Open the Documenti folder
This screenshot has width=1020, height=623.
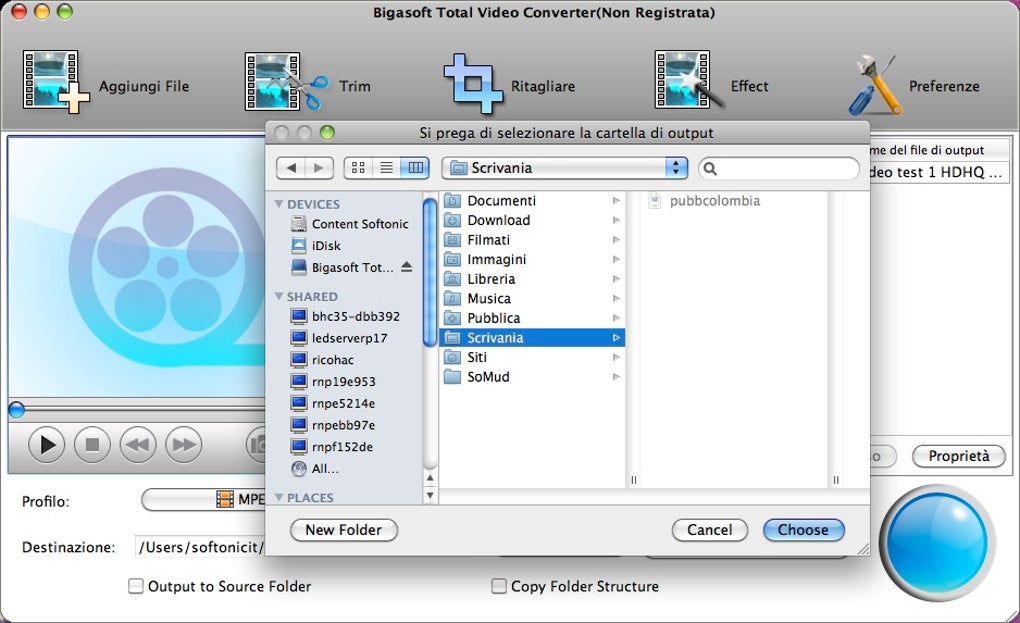pos(531,201)
